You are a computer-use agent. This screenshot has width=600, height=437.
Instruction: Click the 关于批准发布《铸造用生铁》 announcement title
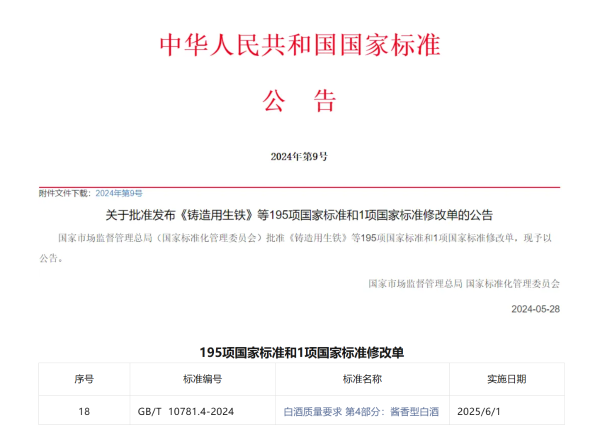coord(299,215)
